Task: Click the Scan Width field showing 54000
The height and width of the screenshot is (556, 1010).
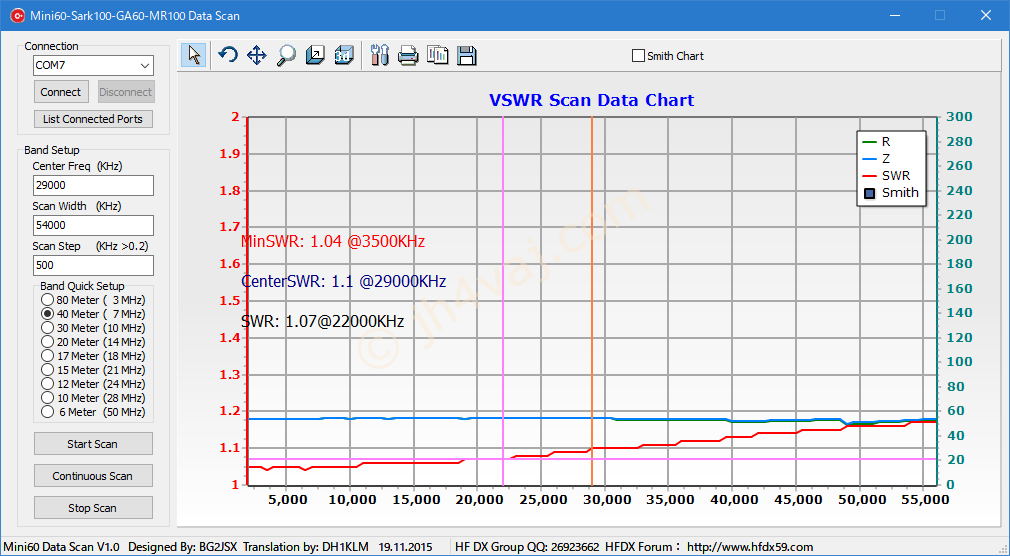Action: pyautogui.click(x=93, y=225)
